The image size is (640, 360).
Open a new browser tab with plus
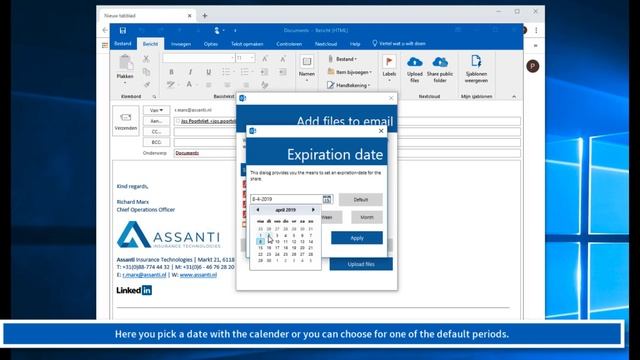[x=204, y=16]
